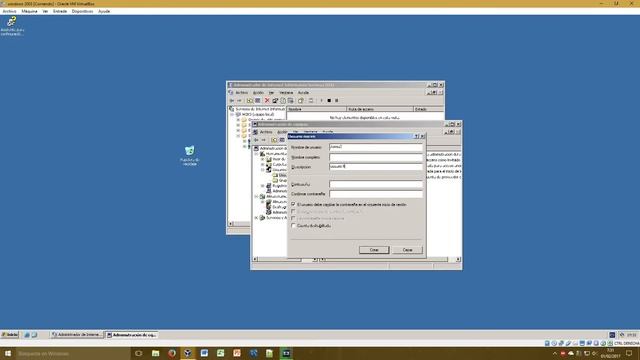Open the Acción menu in IIS window
The width and height of the screenshot is (640, 360).
click(258, 93)
